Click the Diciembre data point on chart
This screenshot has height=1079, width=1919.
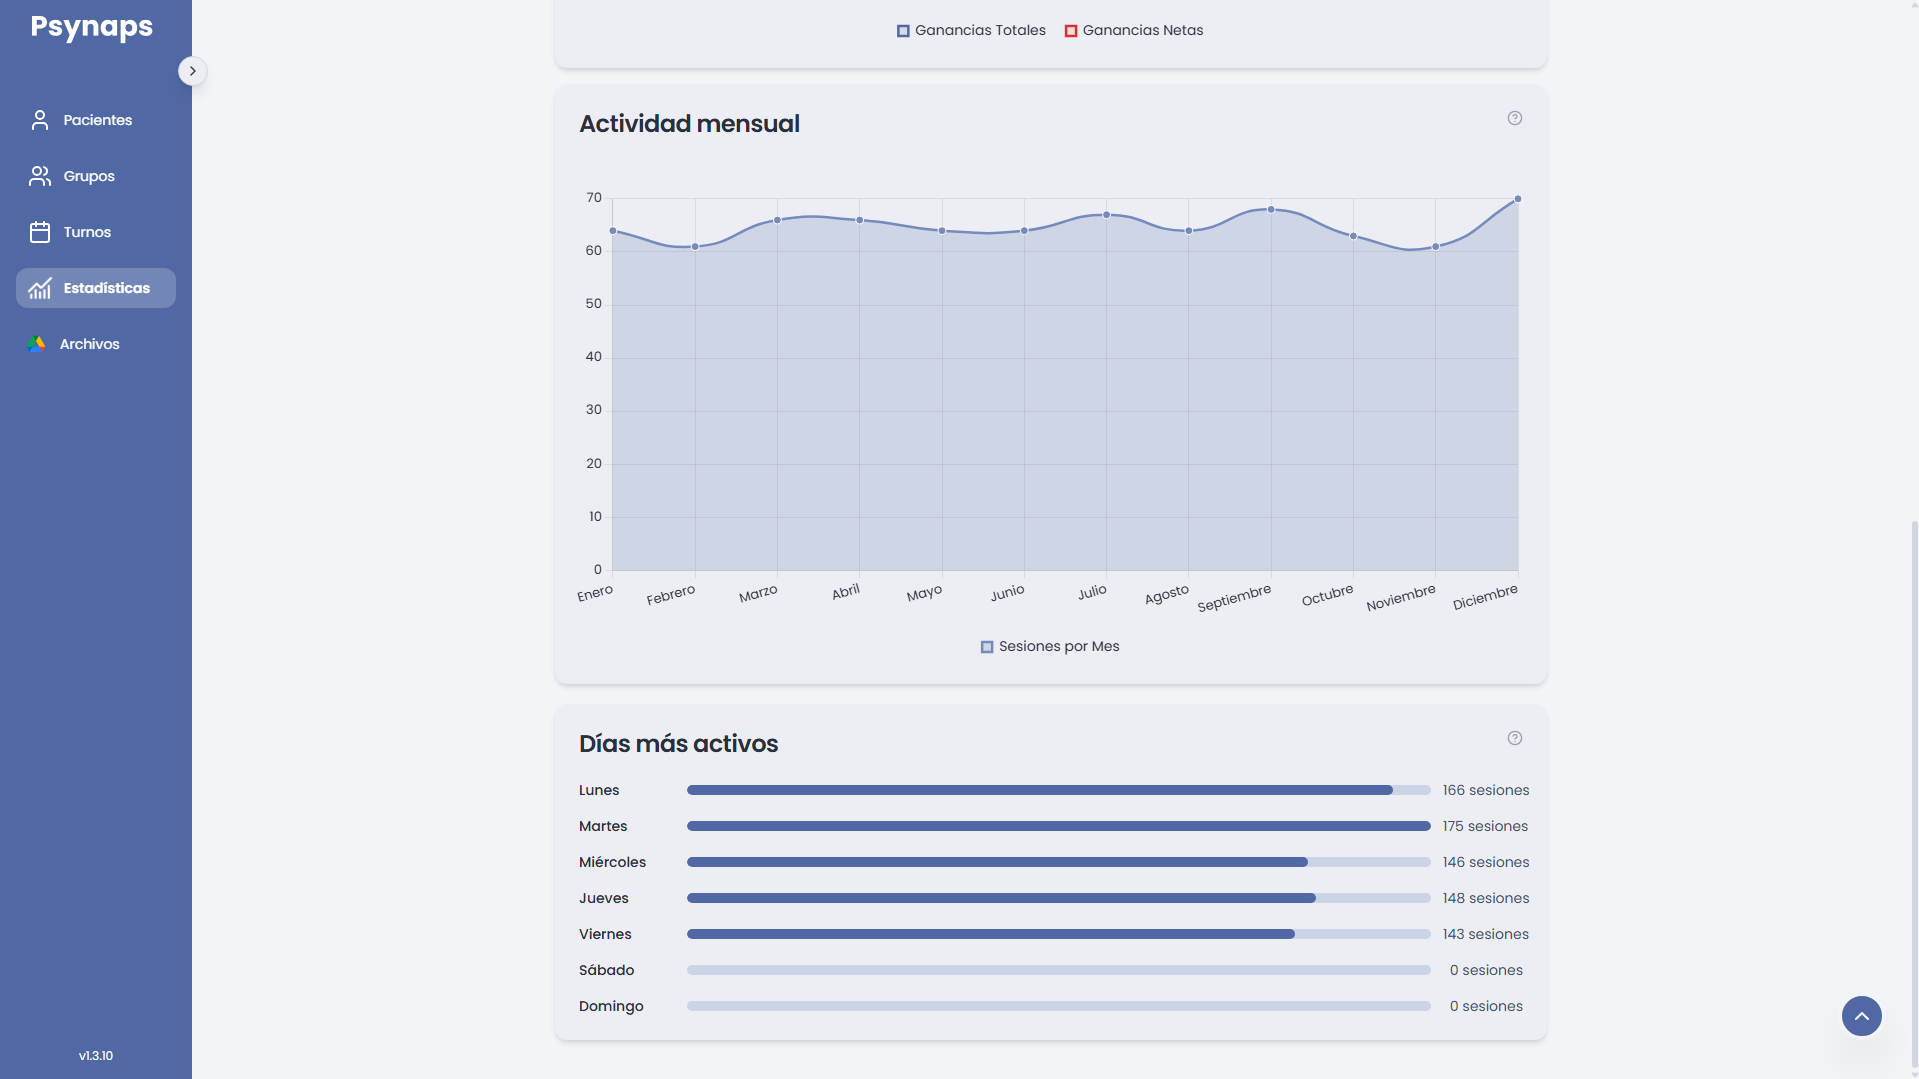[x=1518, y=199]
